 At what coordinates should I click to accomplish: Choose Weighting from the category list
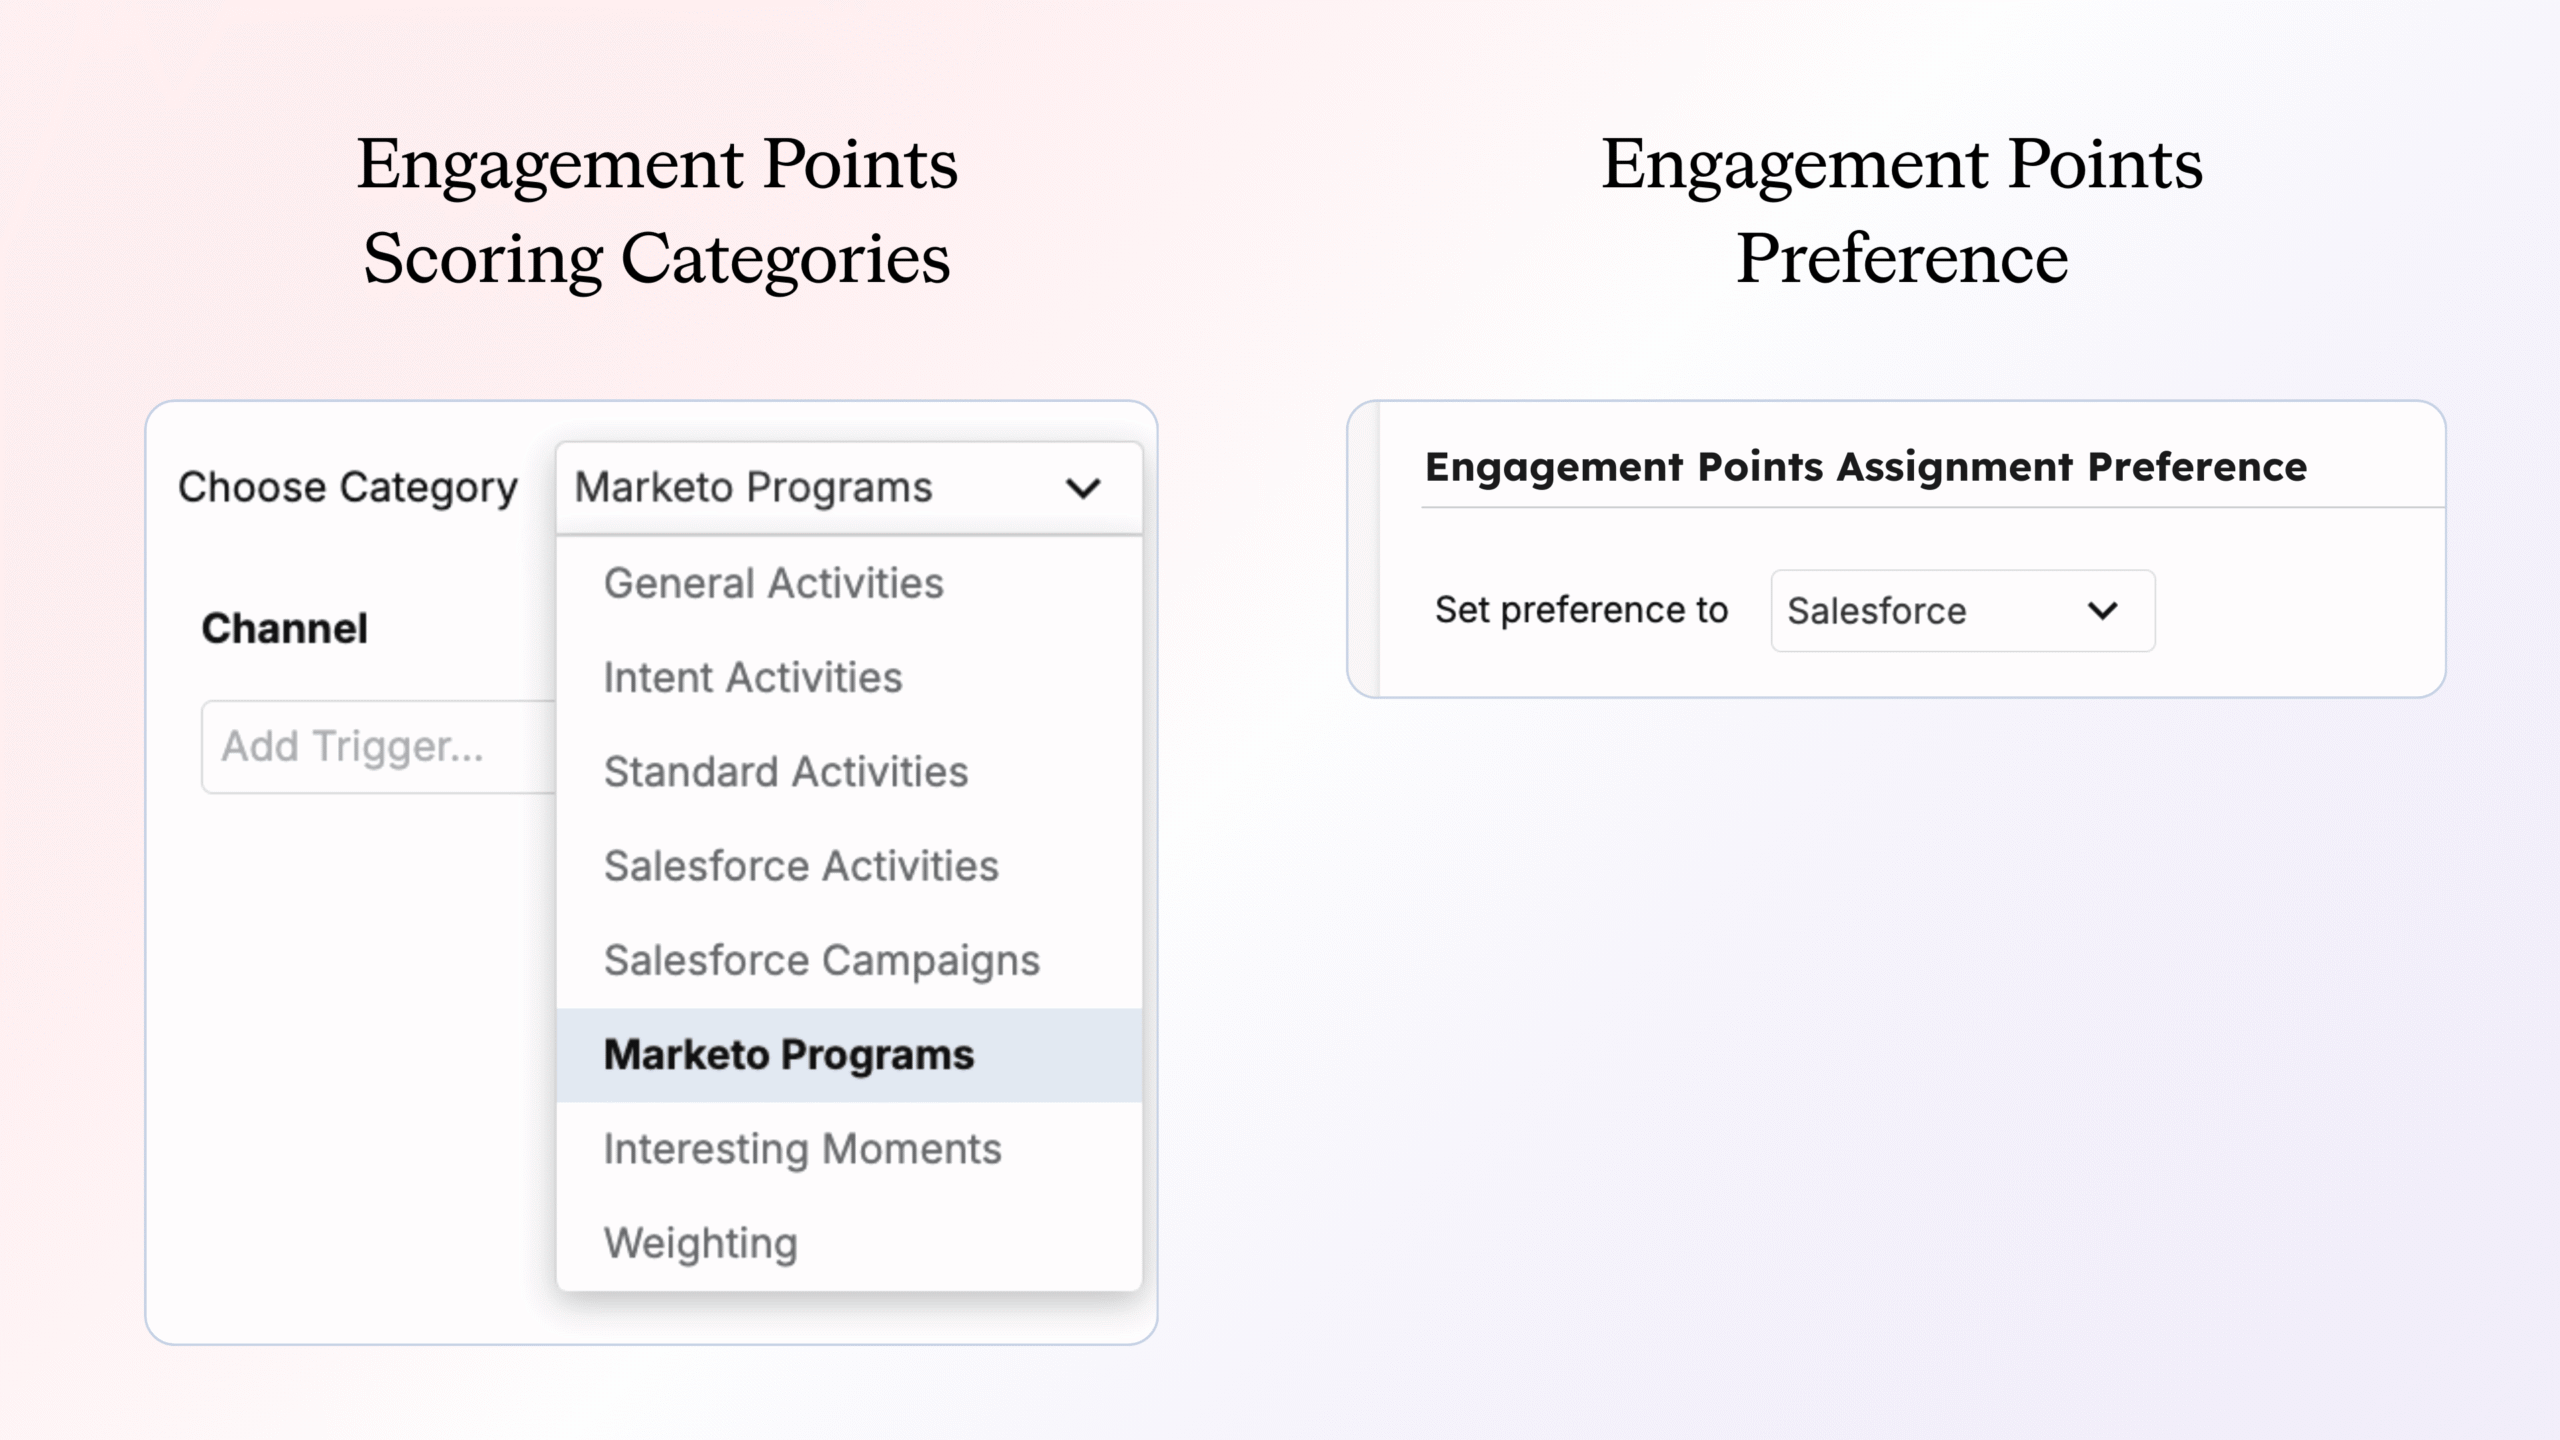701,1243
